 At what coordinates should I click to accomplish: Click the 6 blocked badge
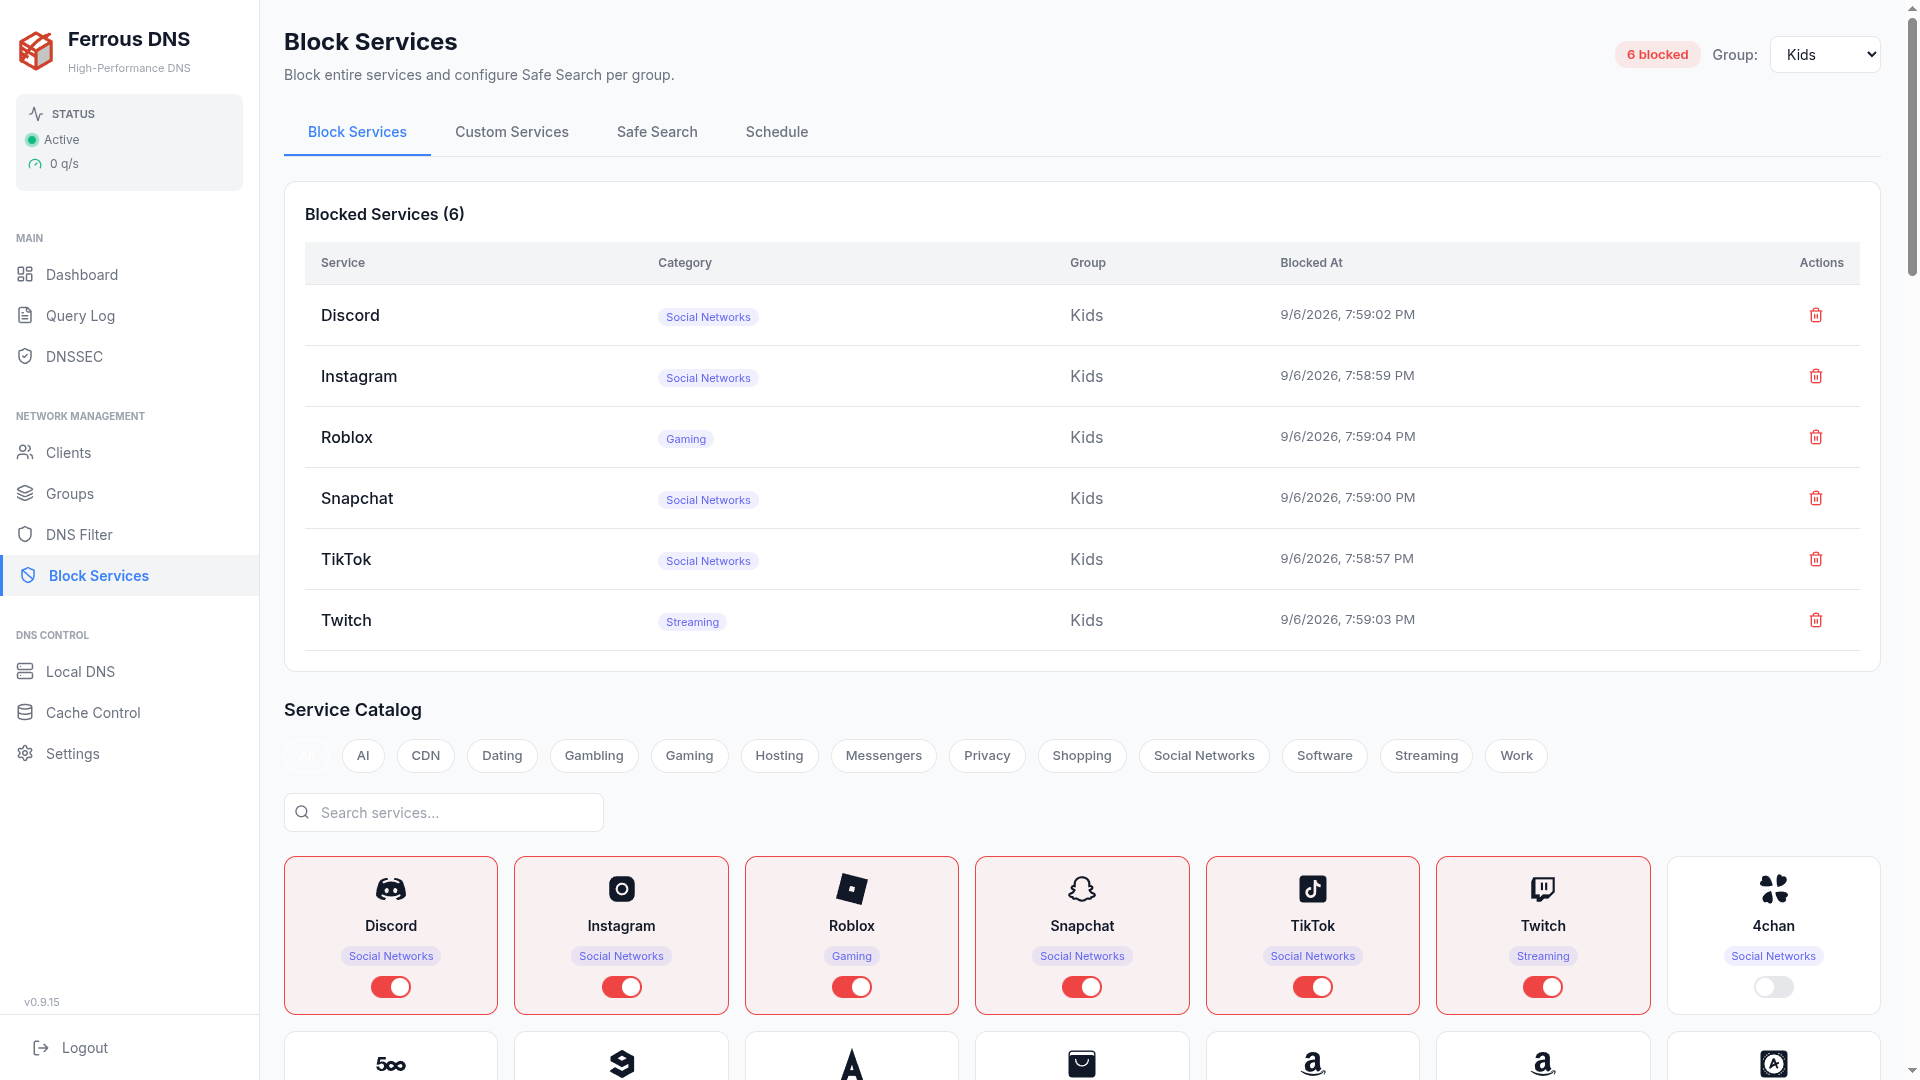pos(1657,55)
